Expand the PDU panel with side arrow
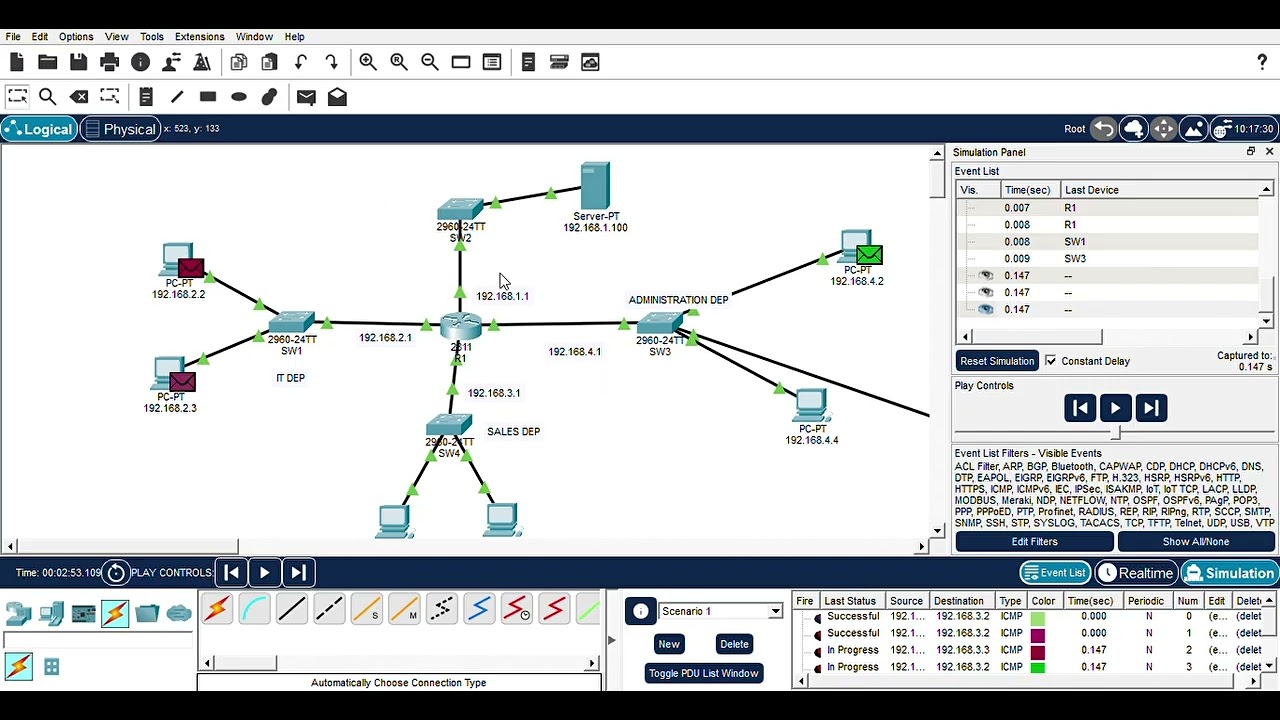Viewport: 1280px width, 720px height. coord(611,640)
